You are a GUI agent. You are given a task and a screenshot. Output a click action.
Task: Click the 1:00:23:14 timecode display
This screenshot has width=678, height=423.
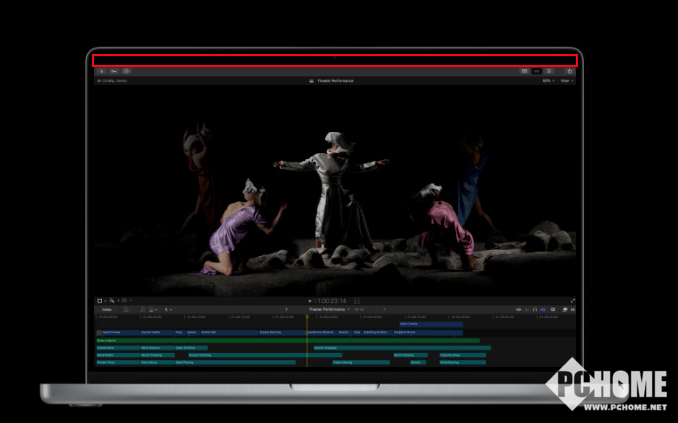[332, 300]
